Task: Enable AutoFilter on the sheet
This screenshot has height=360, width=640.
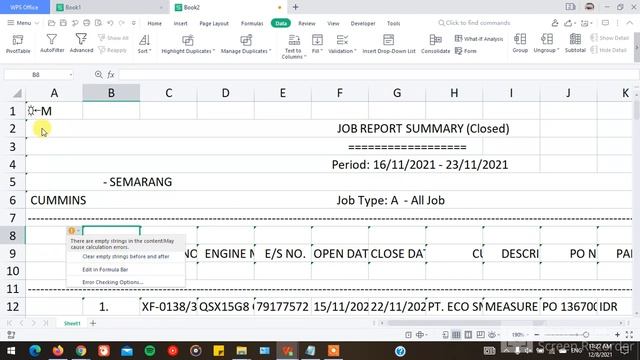Action: [52, 44]
